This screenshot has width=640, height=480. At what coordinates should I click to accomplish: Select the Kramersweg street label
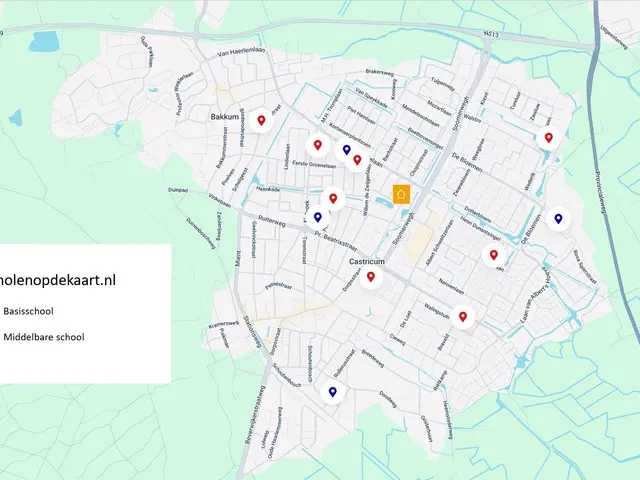point(223,324)
